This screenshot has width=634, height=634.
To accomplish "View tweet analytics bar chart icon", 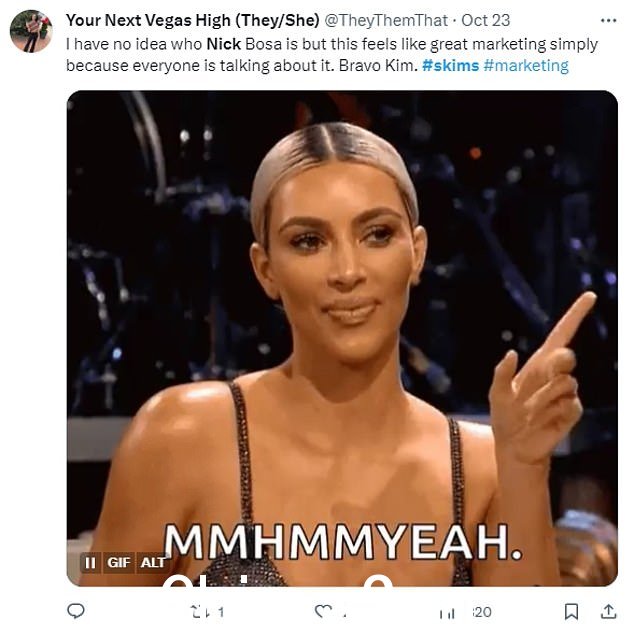I will (447, 613).
